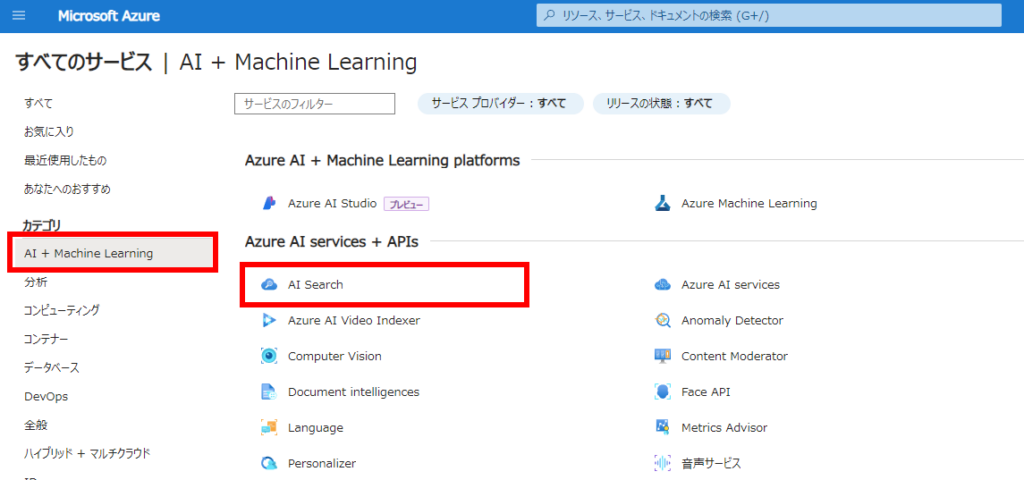Select the データベース category
1024x480 pixels.
[52, 368]
